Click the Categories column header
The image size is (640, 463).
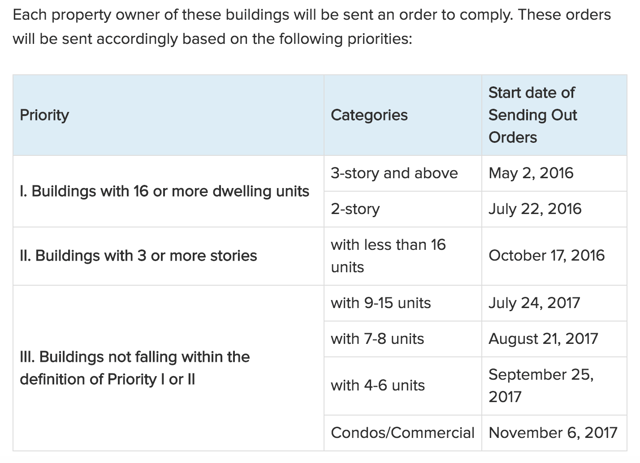pyautogui.click(x=402, y=115)
